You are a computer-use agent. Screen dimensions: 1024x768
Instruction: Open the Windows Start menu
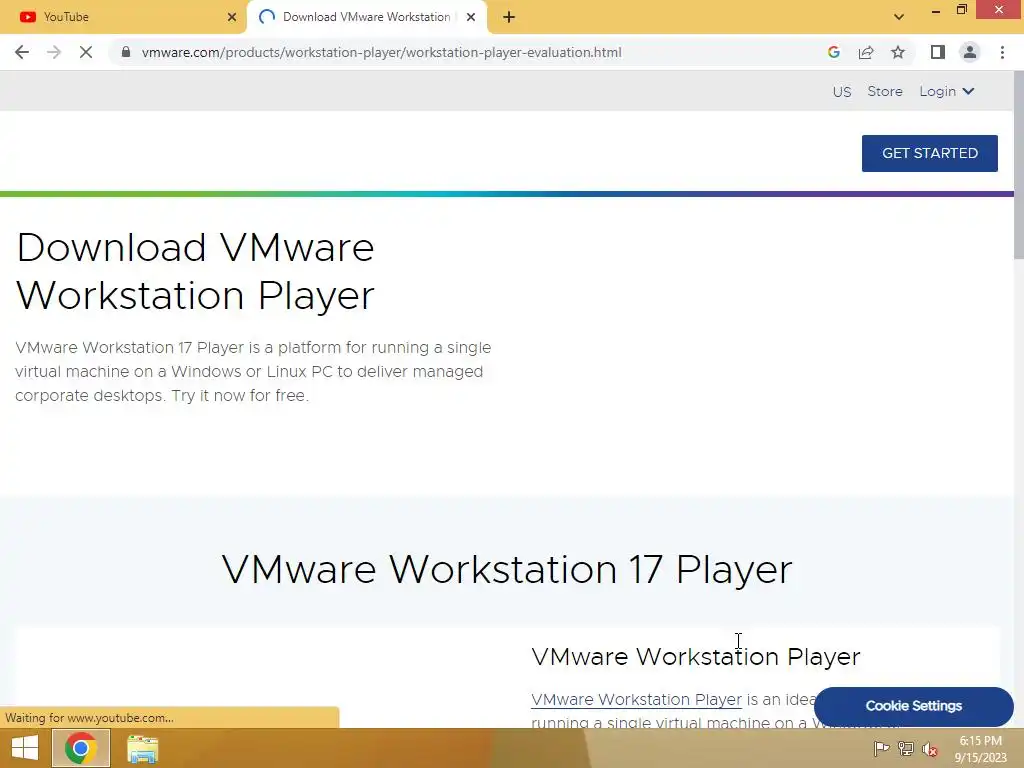coord(25,748)
